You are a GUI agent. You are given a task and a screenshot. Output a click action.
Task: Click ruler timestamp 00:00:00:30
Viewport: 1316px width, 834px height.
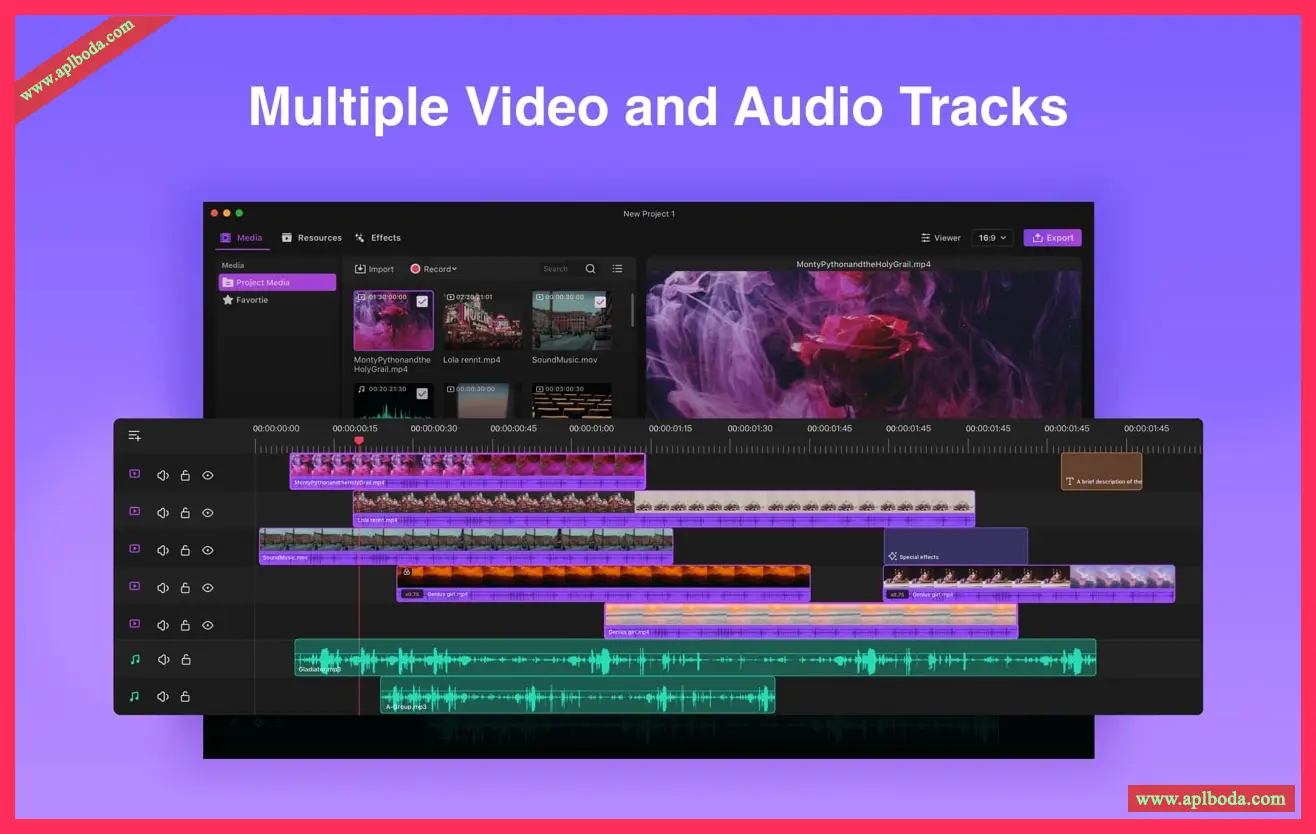tap(434, 428)
